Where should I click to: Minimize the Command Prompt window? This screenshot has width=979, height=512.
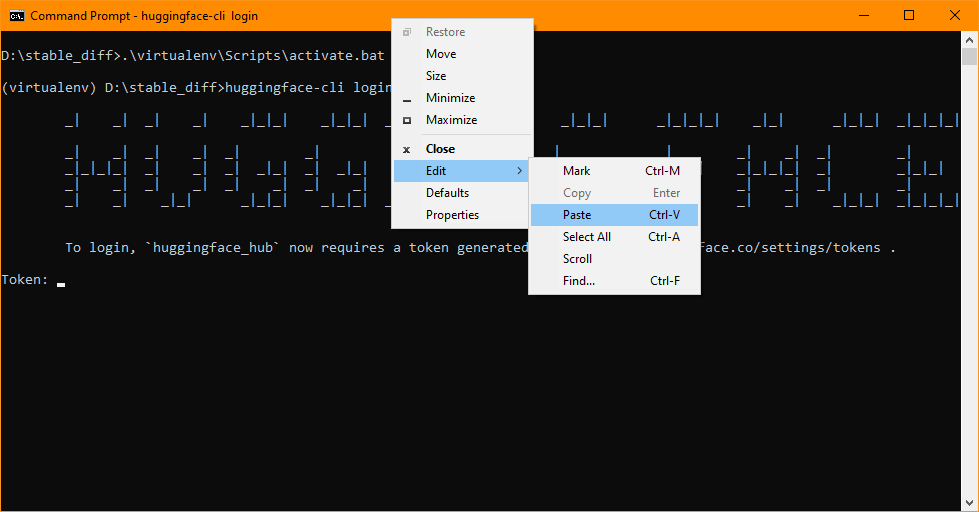pyautogui.click(x=864, y=16)
